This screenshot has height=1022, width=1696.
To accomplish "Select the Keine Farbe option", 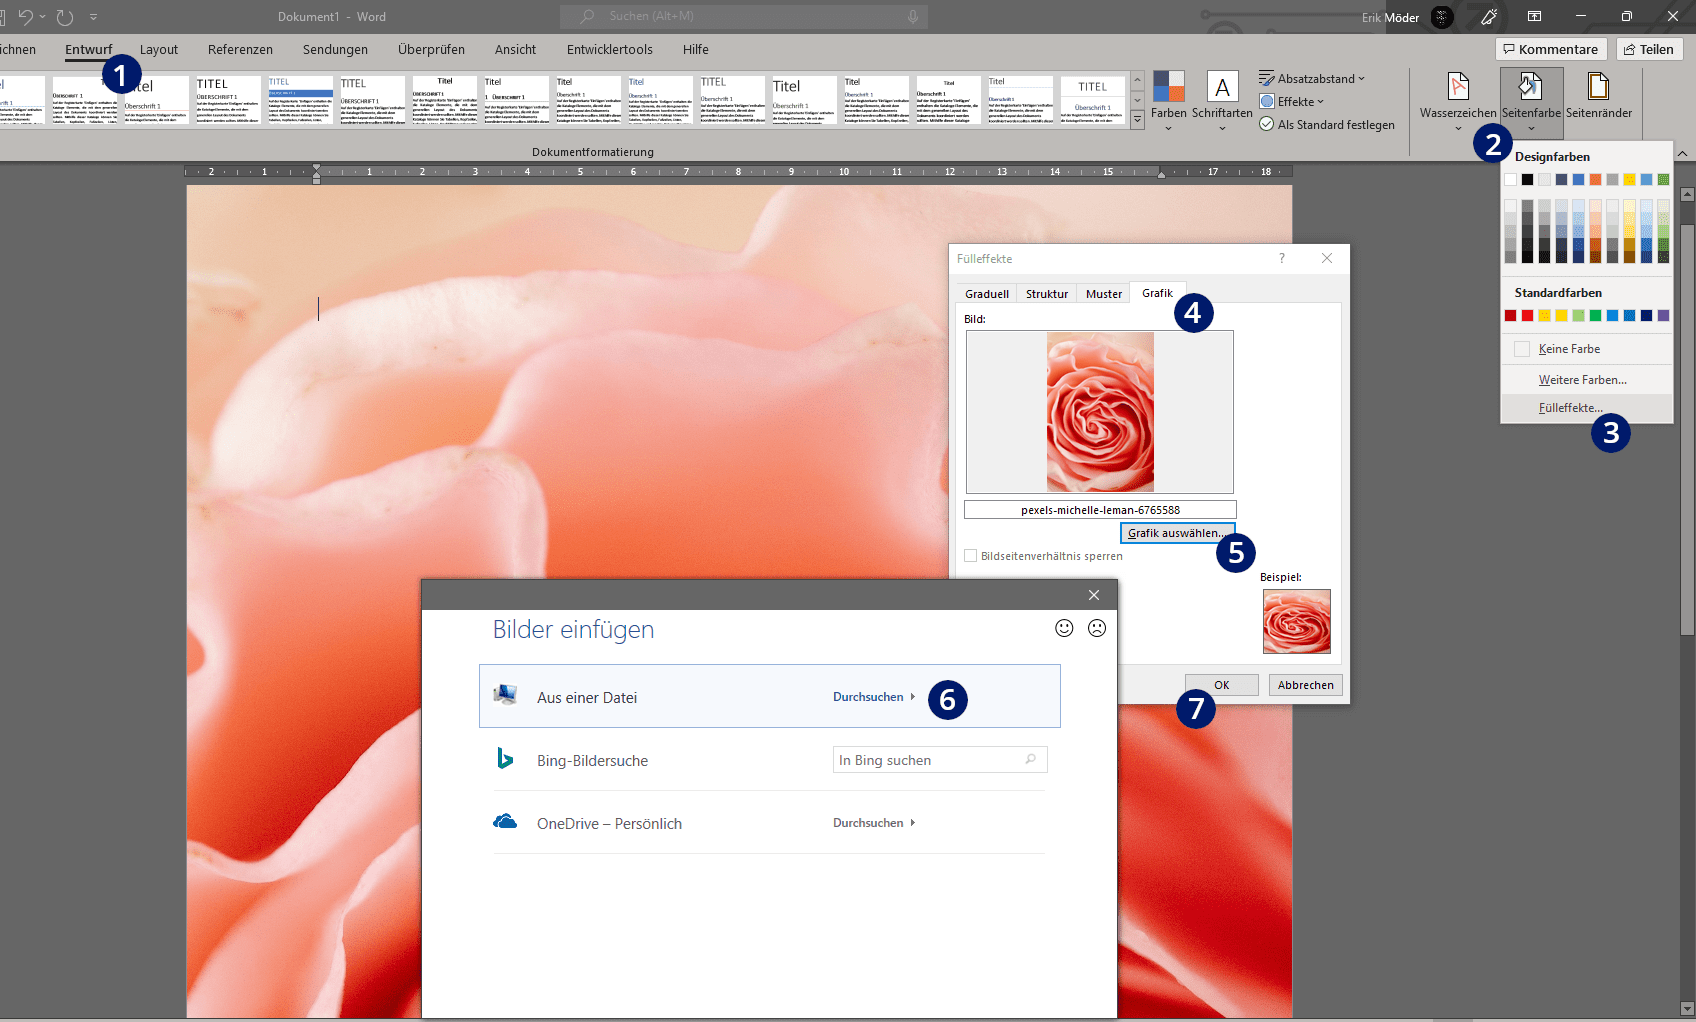I will pos(1569,349).
